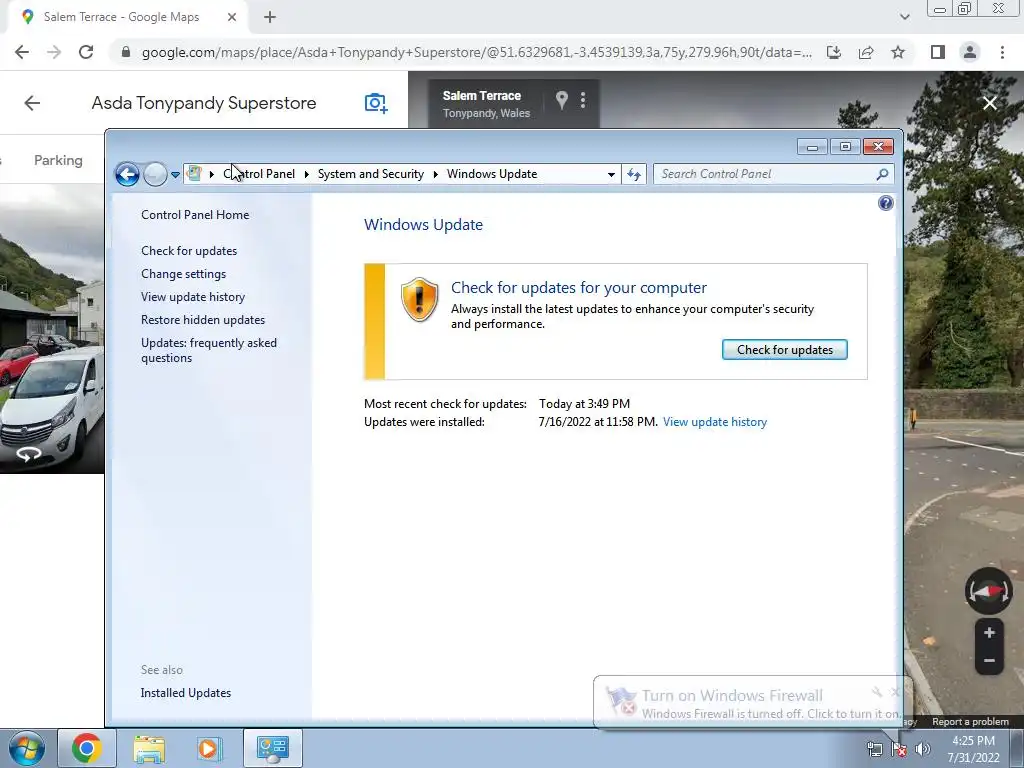Expand arrow after System and Security breadcrumb

(x=436, y=174)
